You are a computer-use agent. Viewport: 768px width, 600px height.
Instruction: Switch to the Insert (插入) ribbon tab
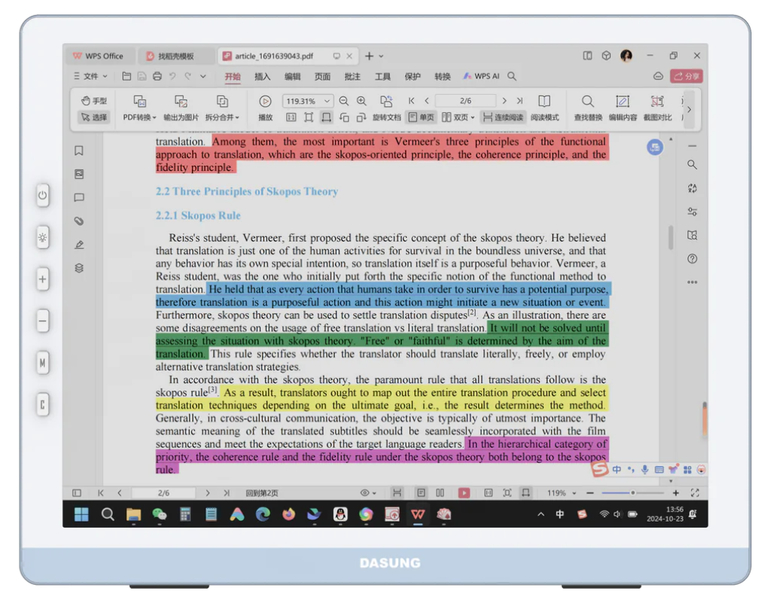(x=262, y=76)
